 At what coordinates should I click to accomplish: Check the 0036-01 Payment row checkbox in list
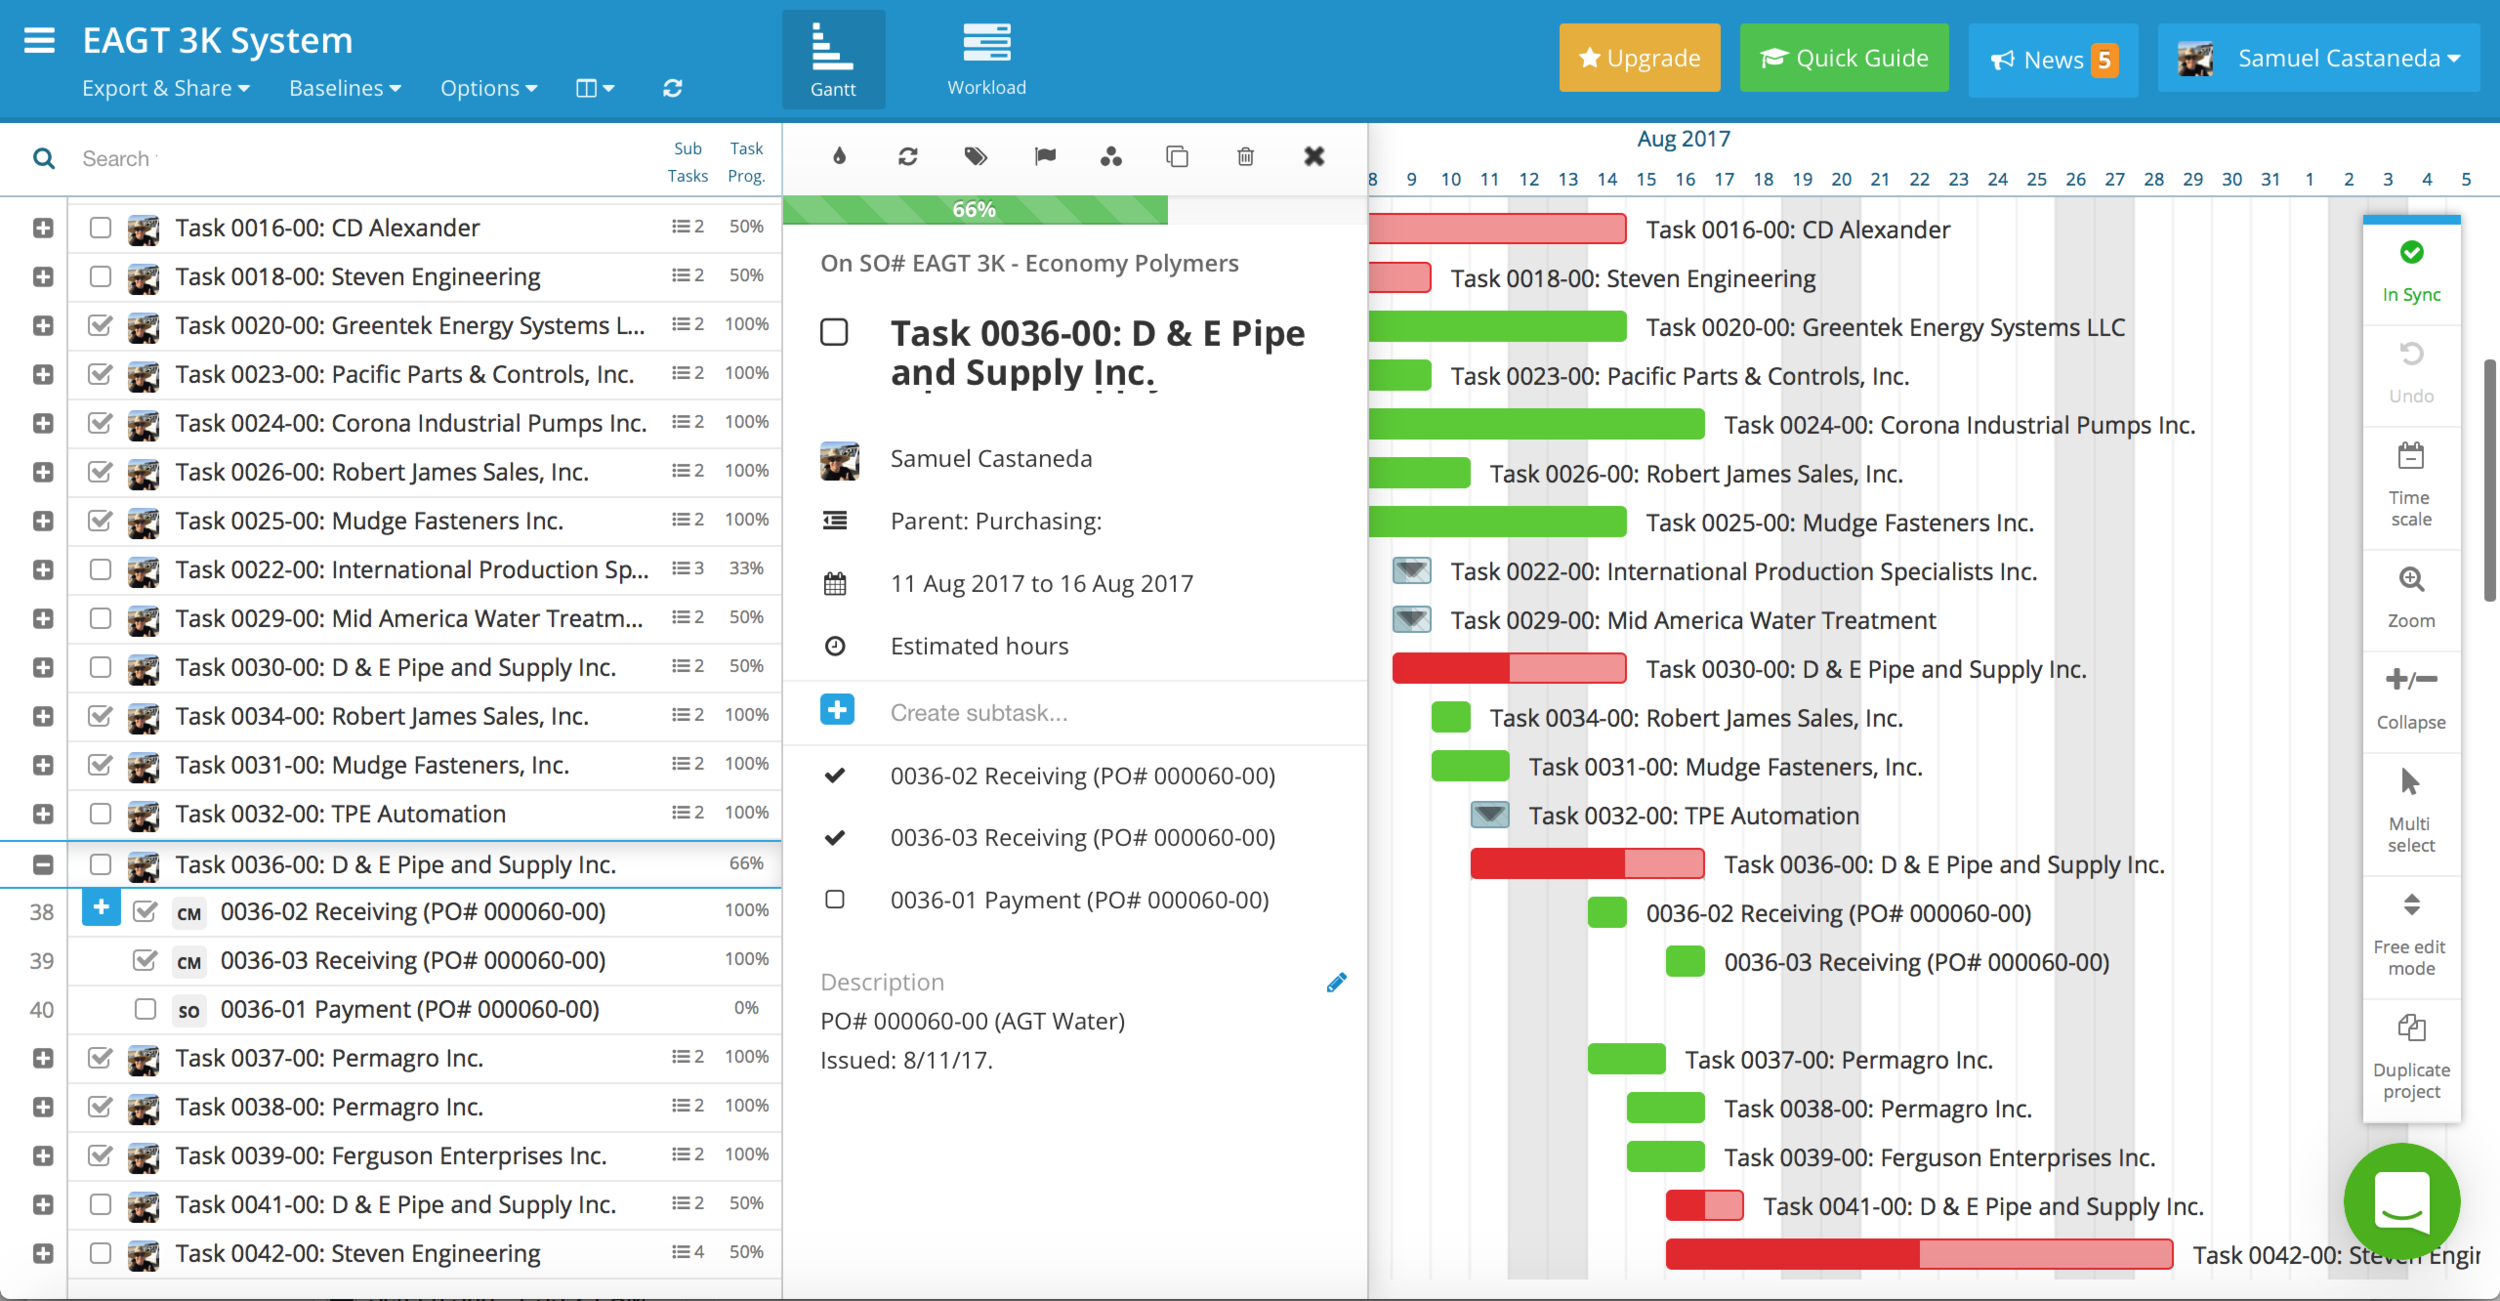145,1009
